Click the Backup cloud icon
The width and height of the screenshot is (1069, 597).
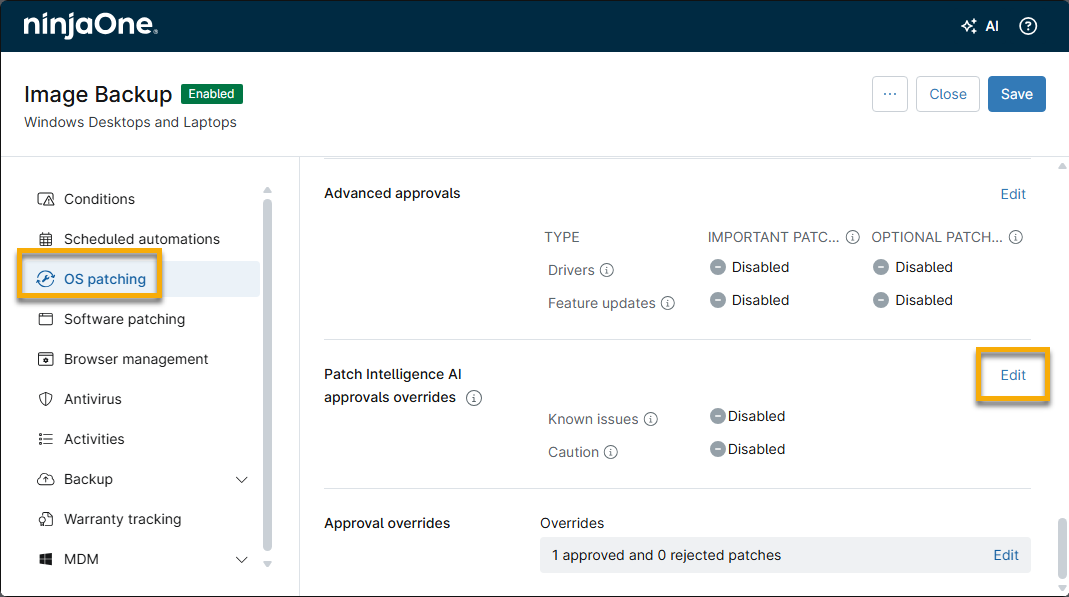click(46, 479)
